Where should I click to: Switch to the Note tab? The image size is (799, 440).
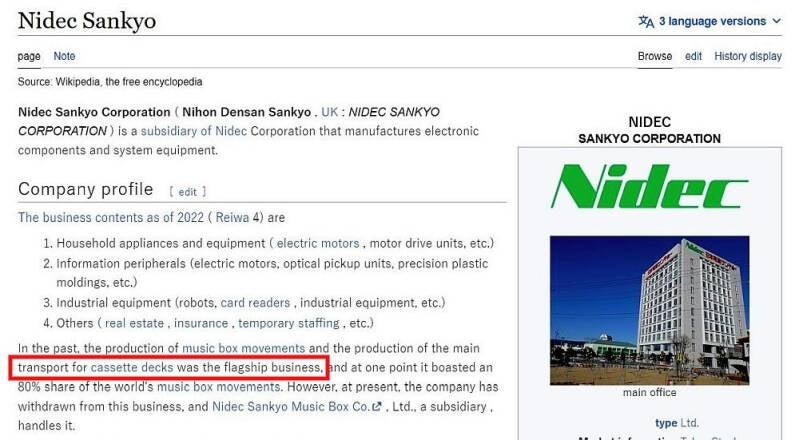point(64,56)
